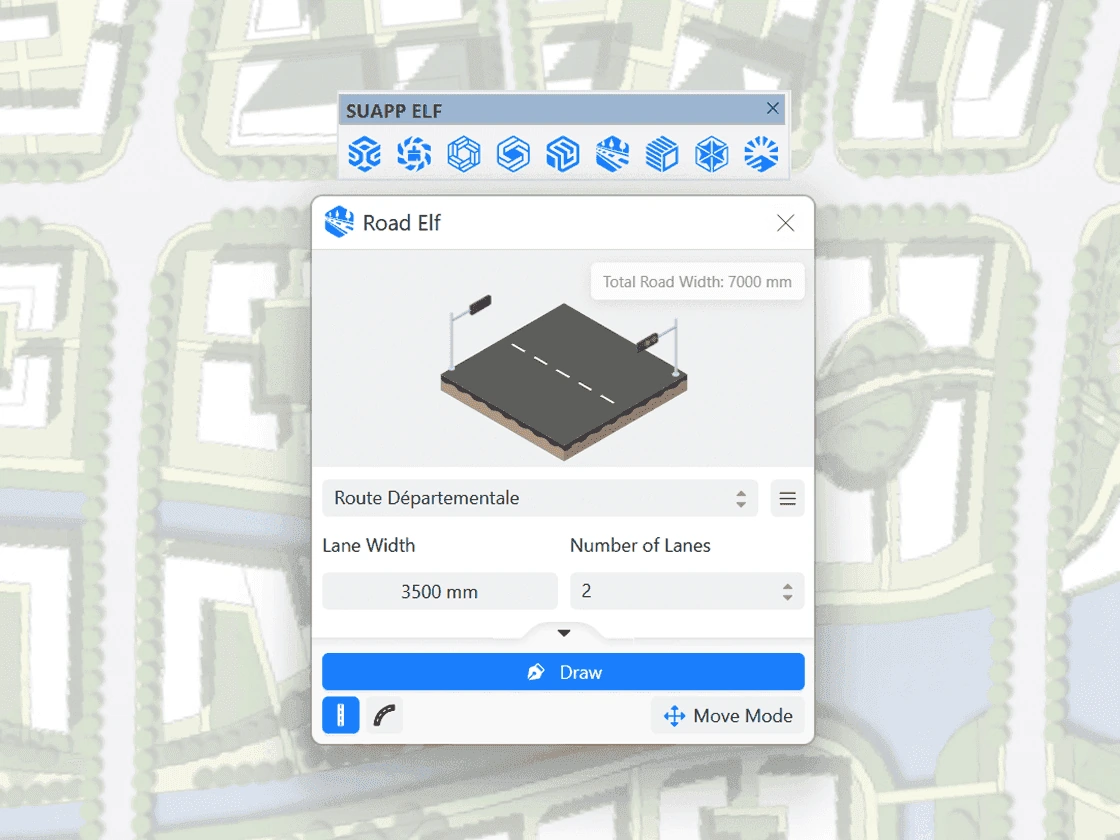Open the Route Départementale road type dropdown
This screenshot has width=1120, height=840.
(x=540, y=498)
